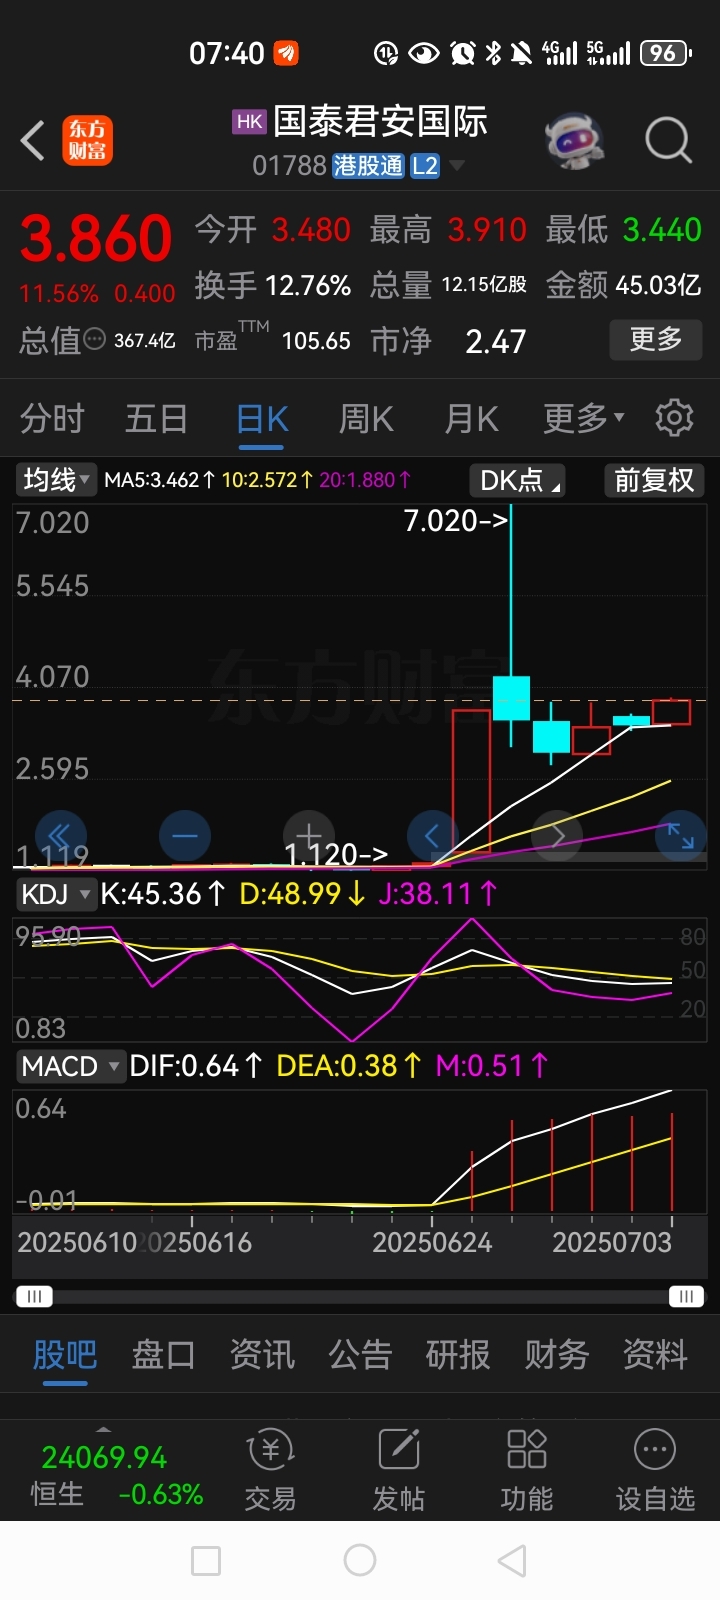Tap the 恒生 index 24069.94 ticker
This screenshot has height=1600, width=720.
(x=104, y=1457)
